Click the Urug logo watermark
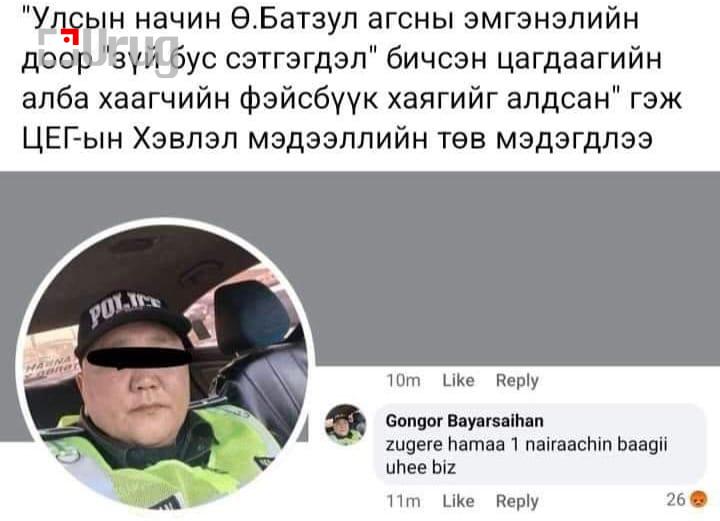The width and height of the screenshot is (720, 521). click(108, 52)
